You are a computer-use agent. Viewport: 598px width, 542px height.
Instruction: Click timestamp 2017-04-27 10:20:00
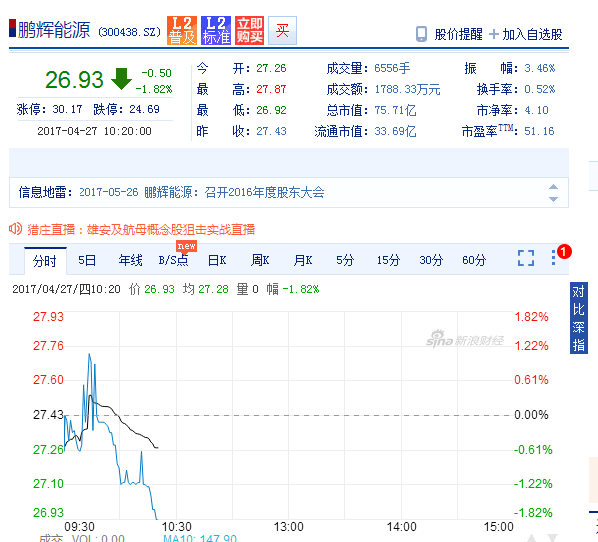tap(94, 131)
